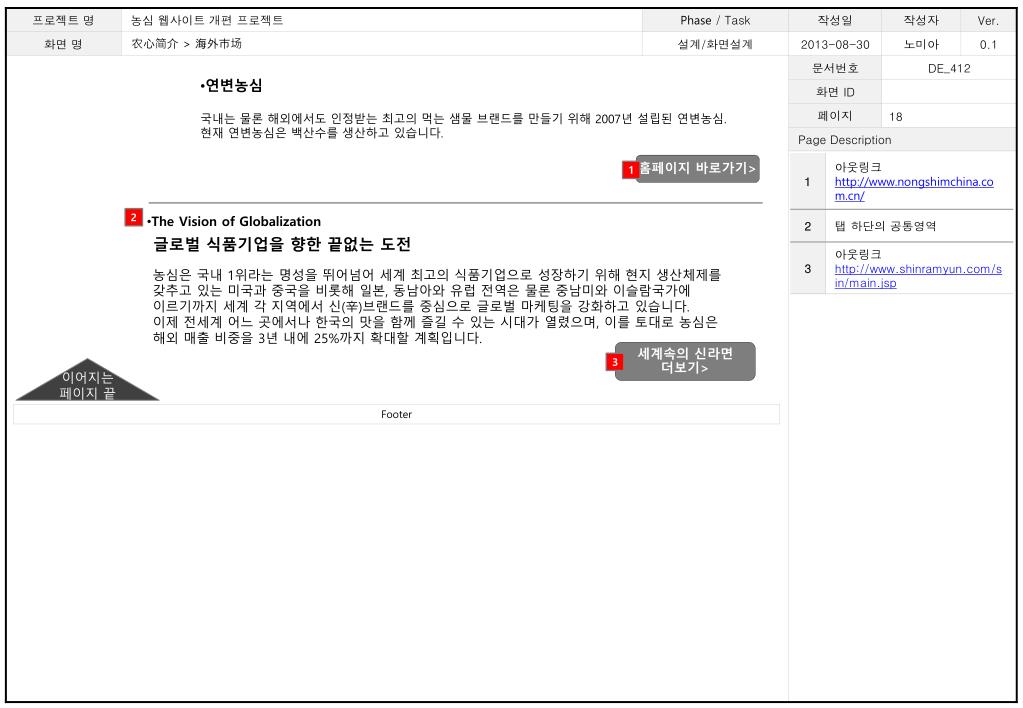1023x708 pixels.
Task: Click 아웃링크 text in description row 3
Action: click(x=858, y=254)
